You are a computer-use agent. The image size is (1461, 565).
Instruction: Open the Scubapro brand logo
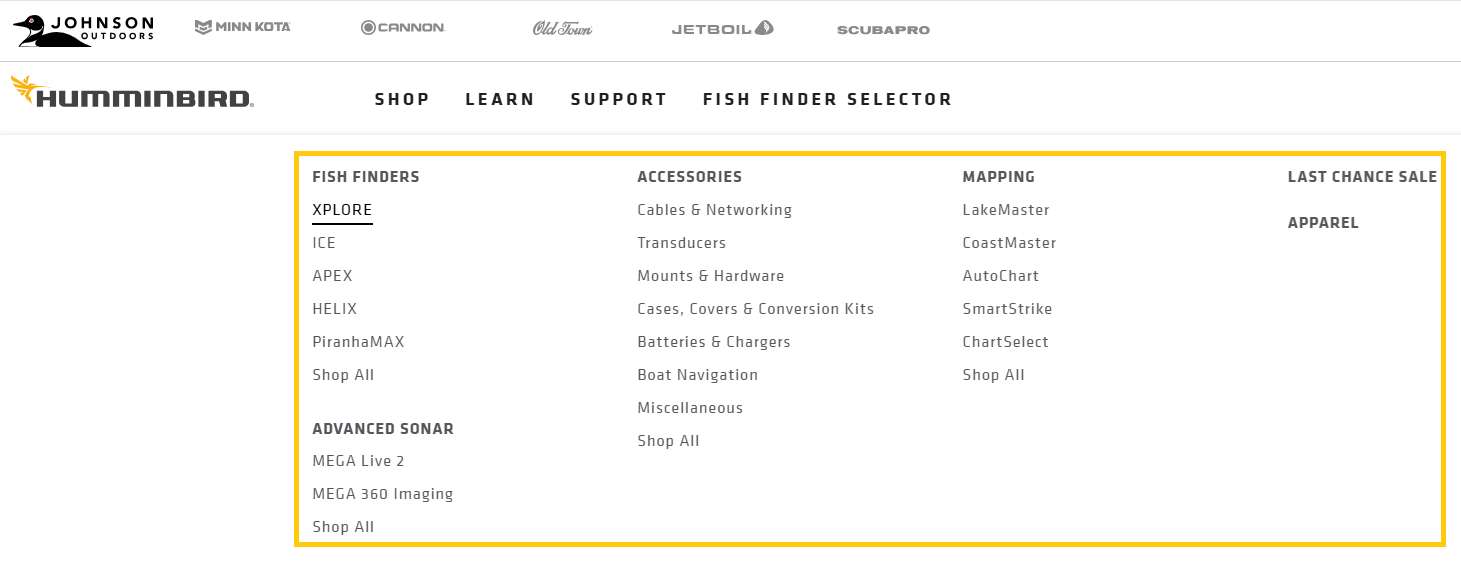[x=883, y=30]
